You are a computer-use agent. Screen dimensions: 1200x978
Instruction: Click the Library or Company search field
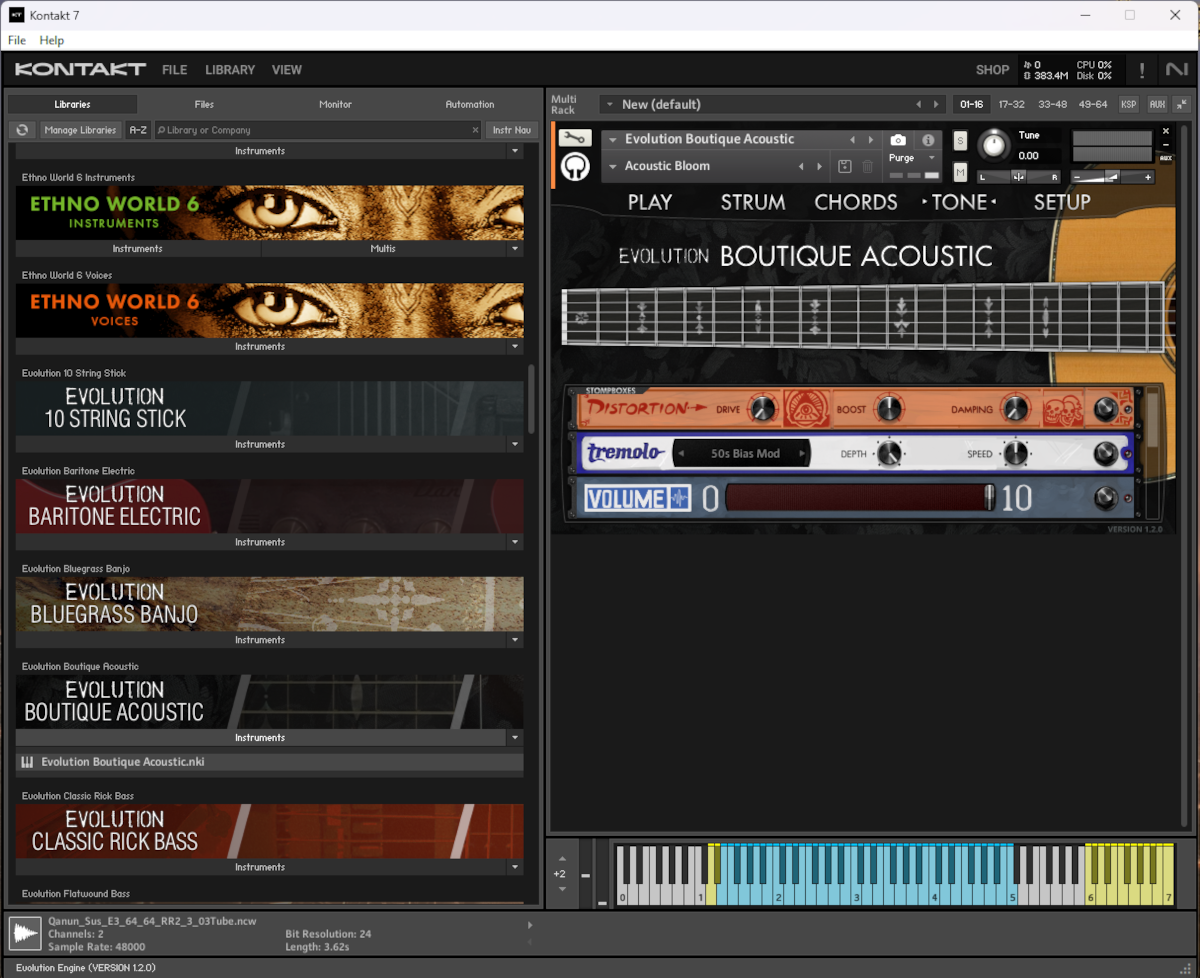coord(318,130)
